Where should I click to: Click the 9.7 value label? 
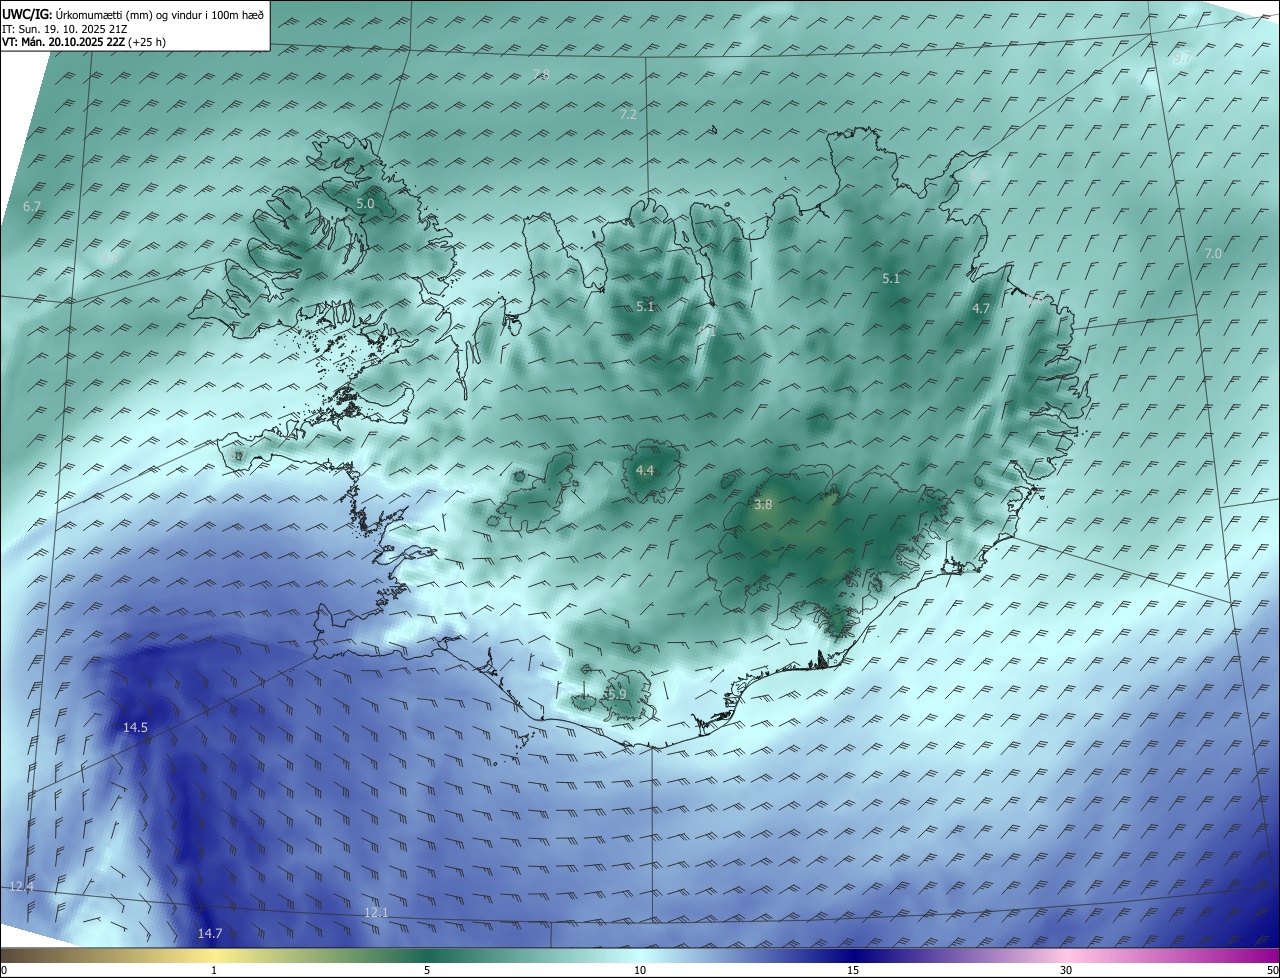pos(1182,59)
